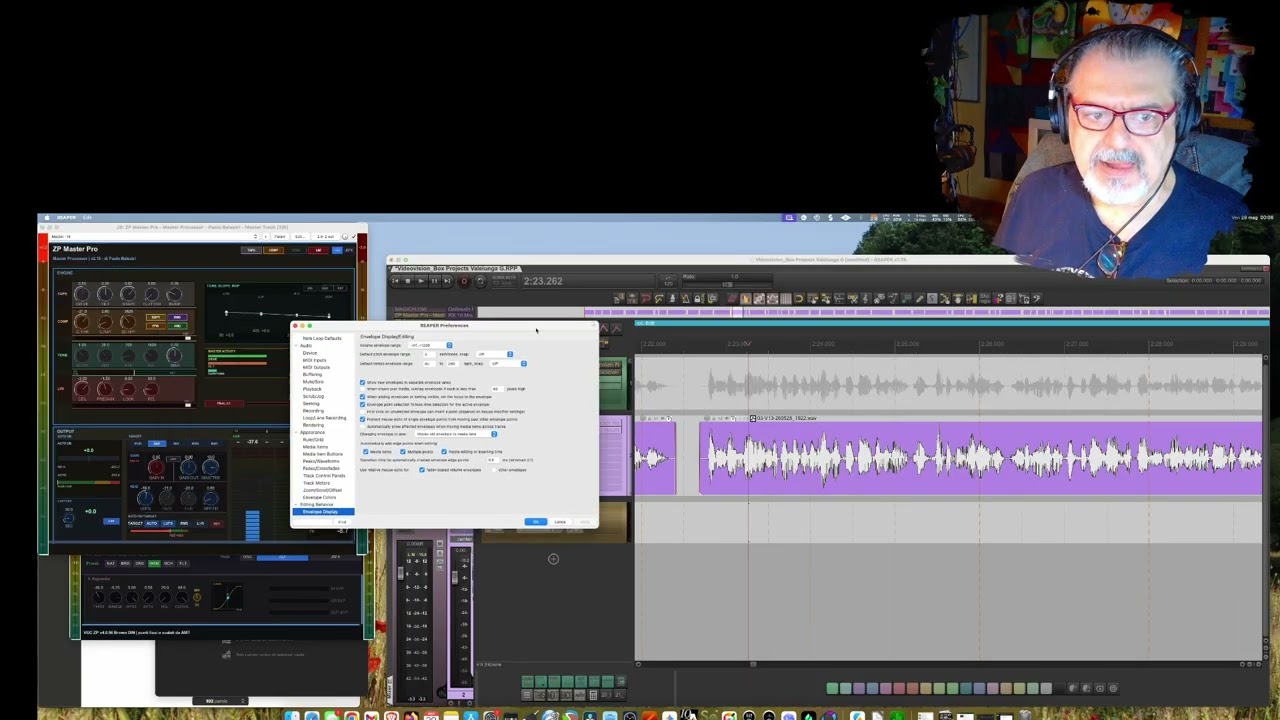Select Peaks/Waveforms in preferences sidebar

(x=321, y=461)
